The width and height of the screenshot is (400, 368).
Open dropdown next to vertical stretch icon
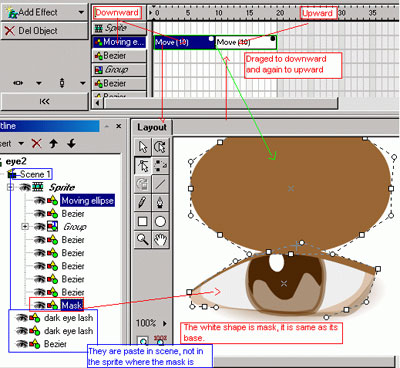(83, 83)
